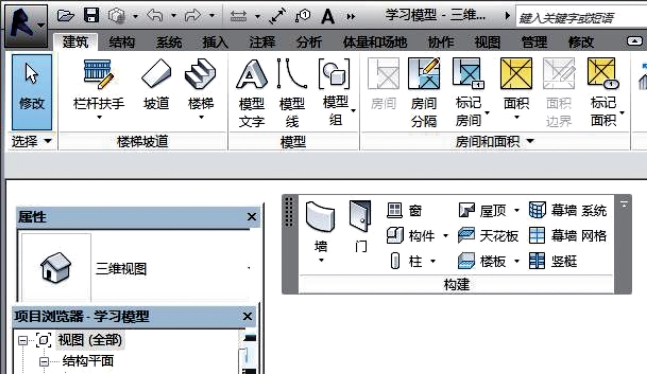Screen dimensions: 647x374
Task: Click the 房间分隔 tool
Action: (424, 93)
